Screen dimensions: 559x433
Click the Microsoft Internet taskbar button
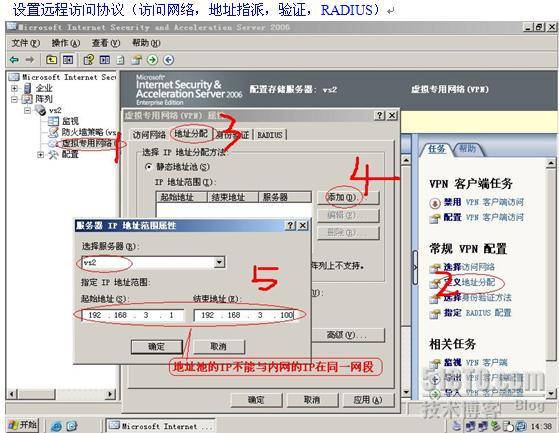[159, 426]
